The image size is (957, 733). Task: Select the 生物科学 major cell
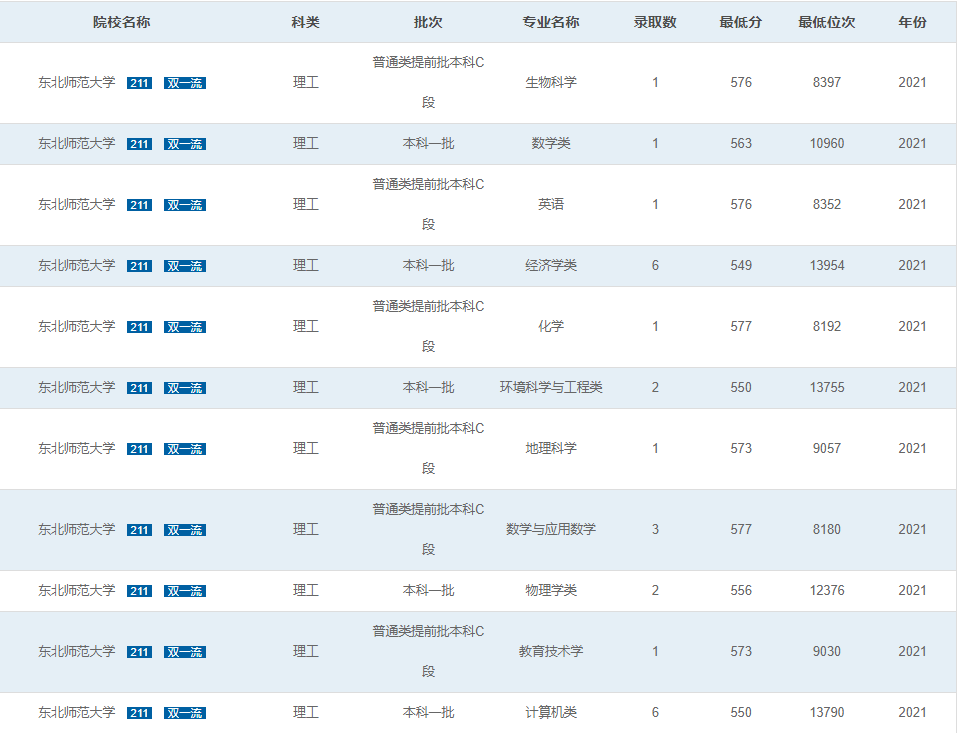coord(551,82)
